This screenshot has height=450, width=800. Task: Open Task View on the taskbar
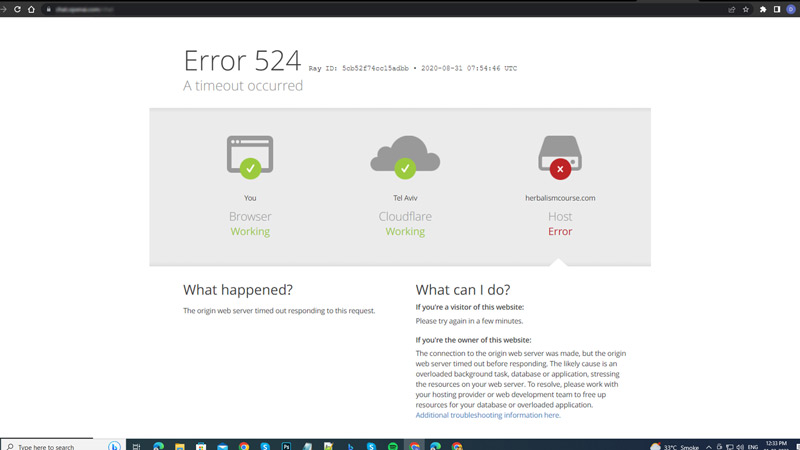[136, 446]
